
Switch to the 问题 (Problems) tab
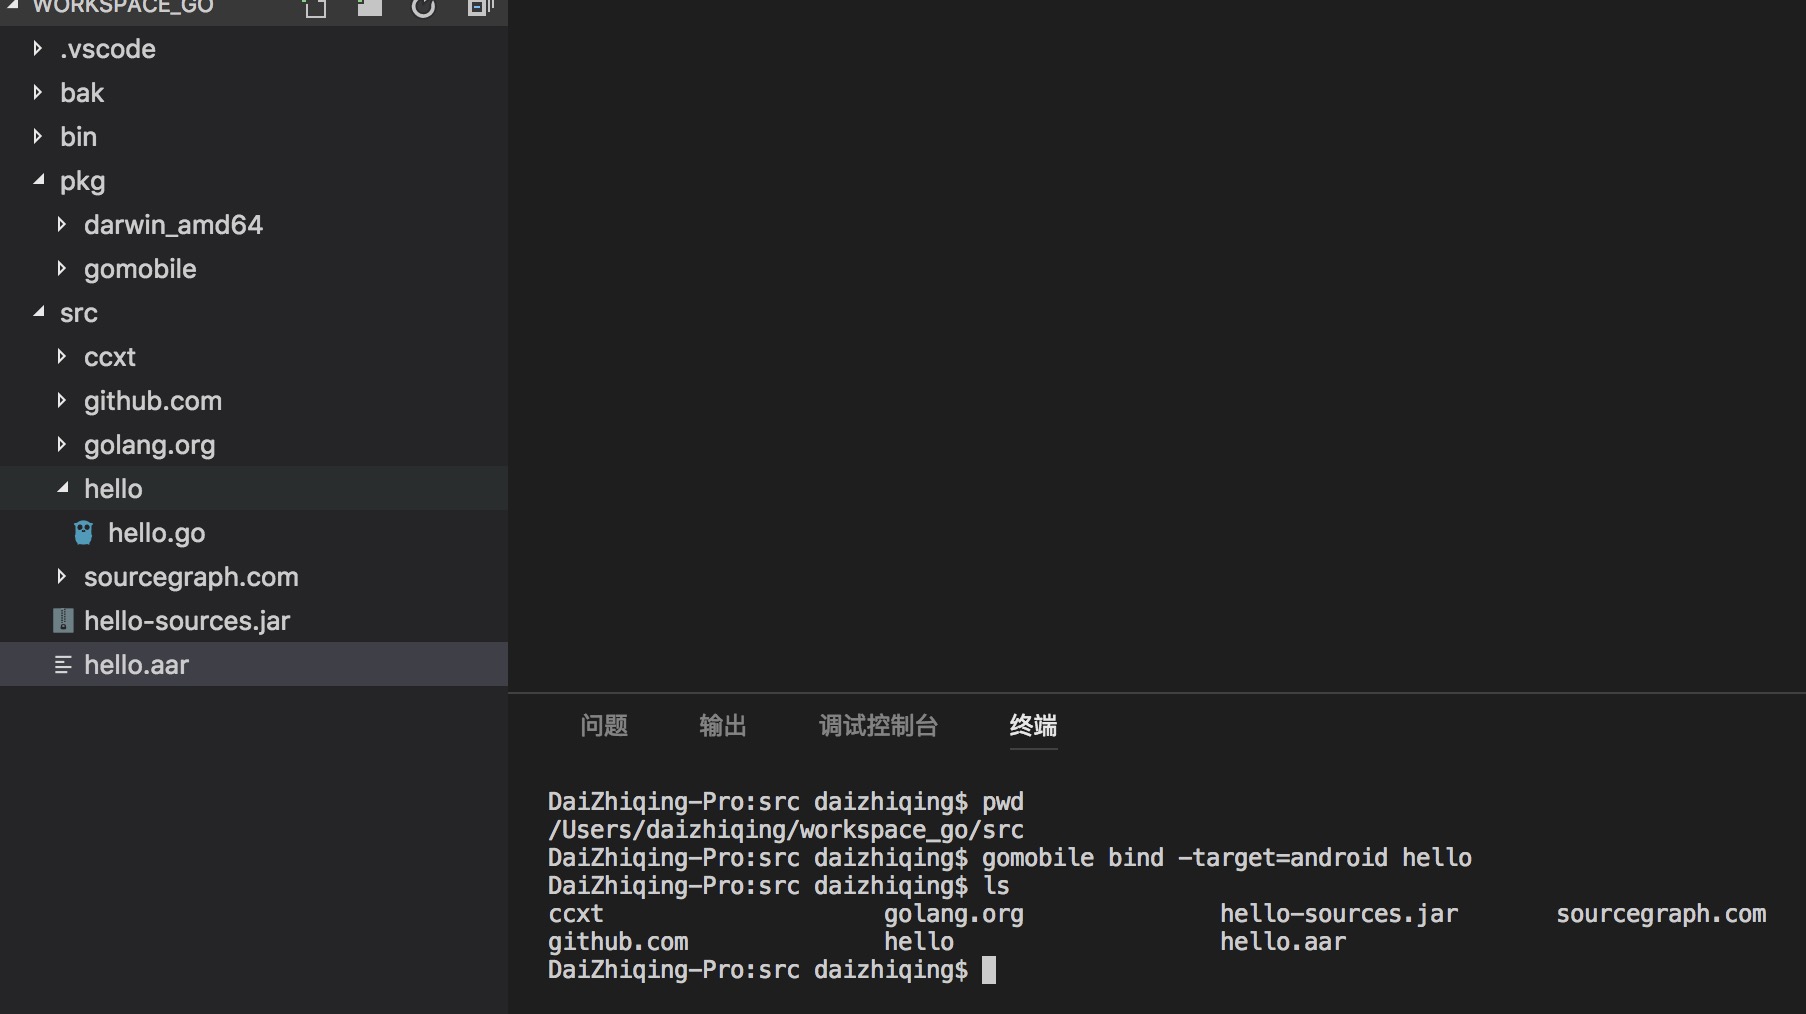tap(604, 726)
